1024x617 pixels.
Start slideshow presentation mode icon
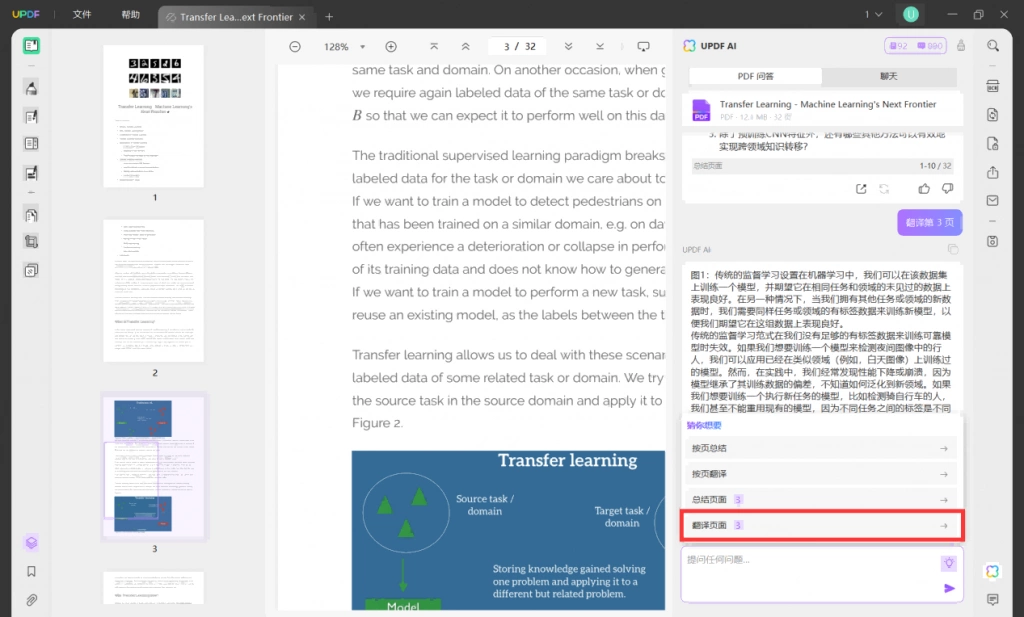coord(643,46)
